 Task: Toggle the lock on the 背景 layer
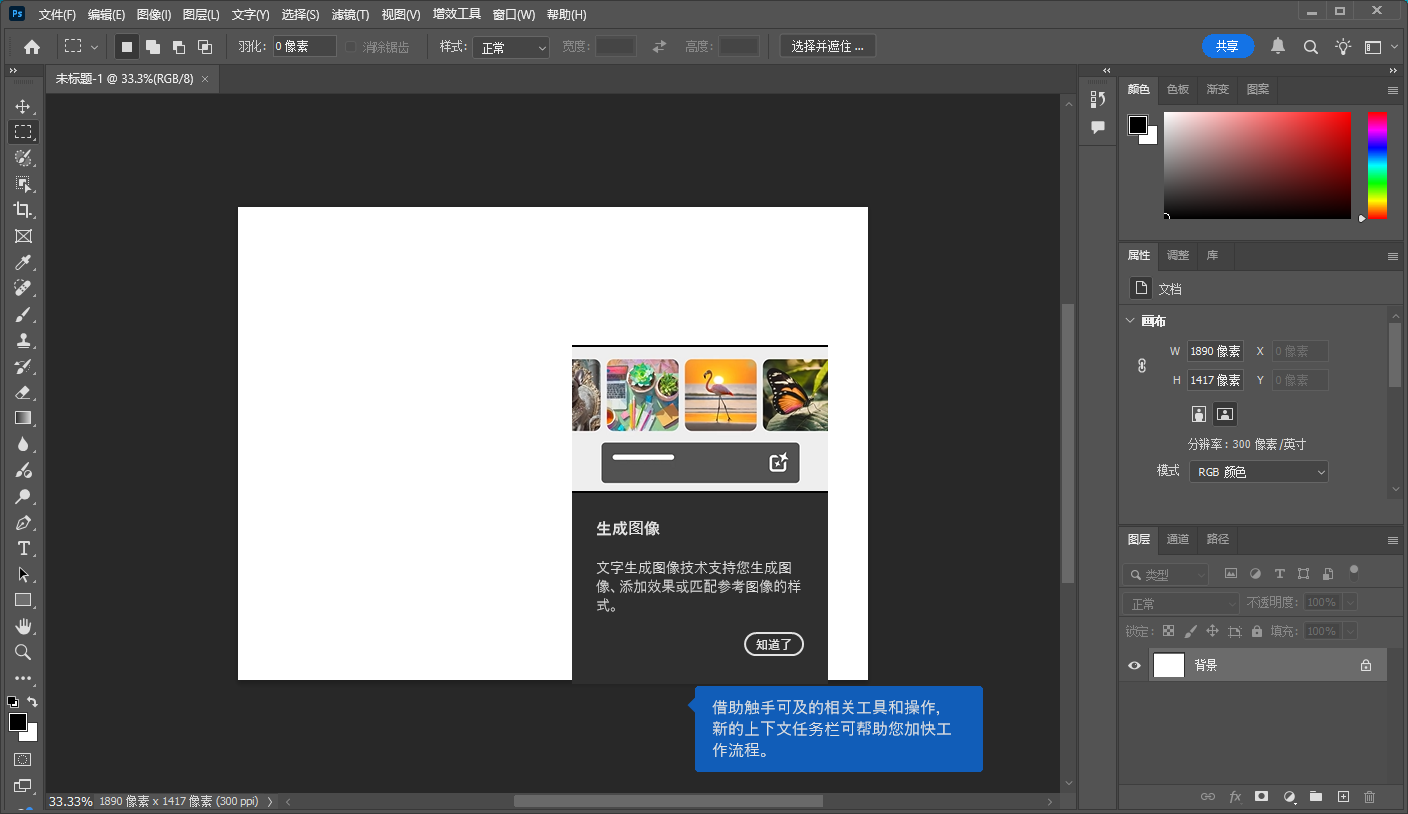(1366, 665)
